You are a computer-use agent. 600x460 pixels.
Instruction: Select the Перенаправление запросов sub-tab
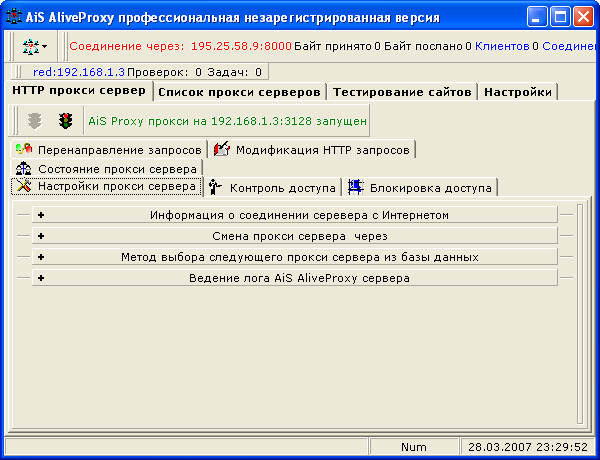coord(109,150)
